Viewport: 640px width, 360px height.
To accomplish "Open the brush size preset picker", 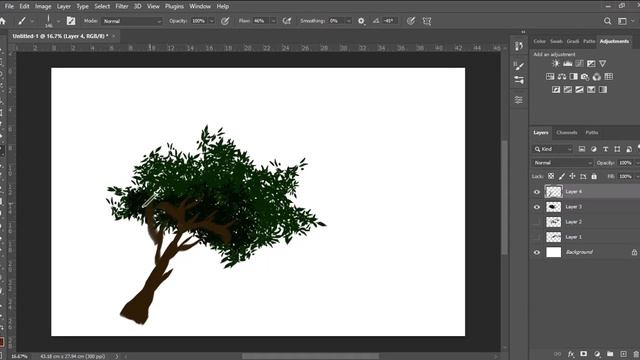I will [58, 21].
